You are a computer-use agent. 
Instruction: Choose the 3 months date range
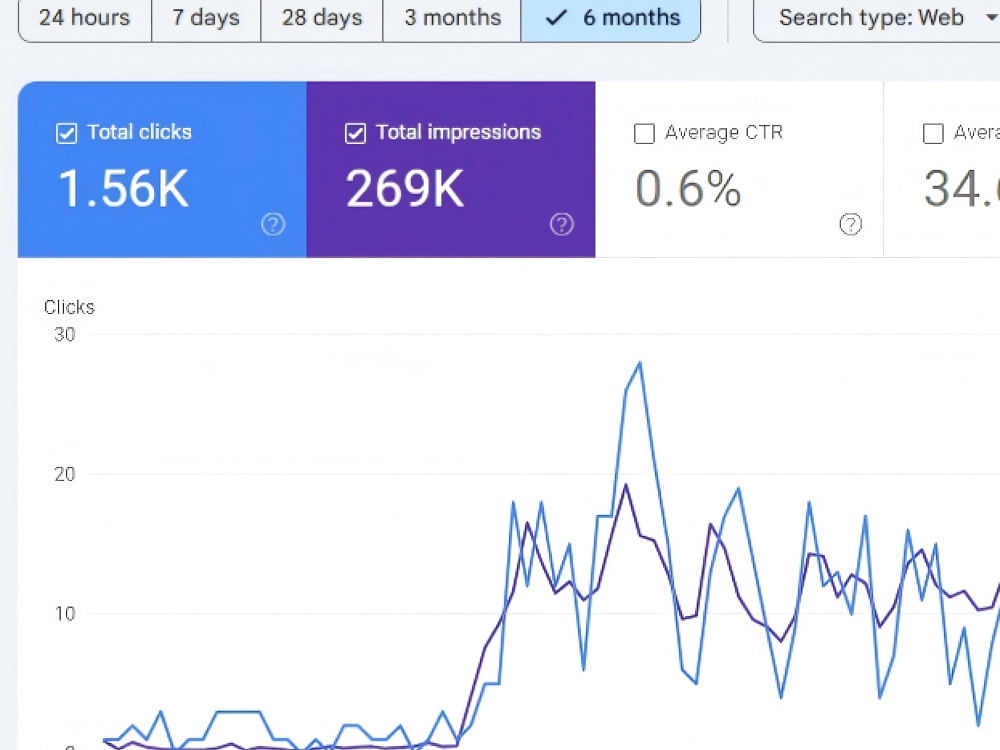tap(452, 18)
